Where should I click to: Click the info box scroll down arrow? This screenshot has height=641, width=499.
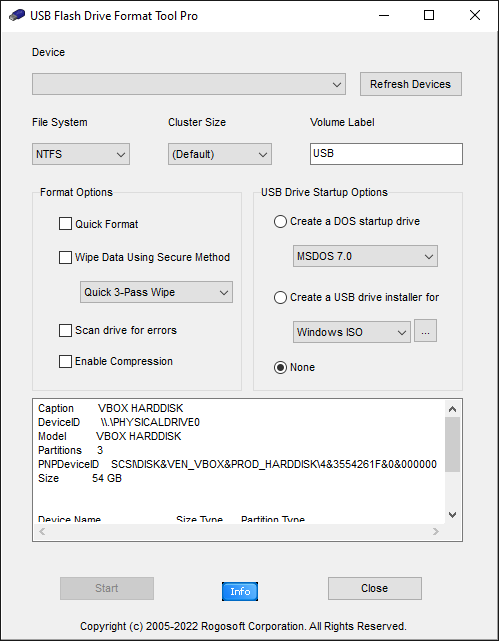[452, 515]
